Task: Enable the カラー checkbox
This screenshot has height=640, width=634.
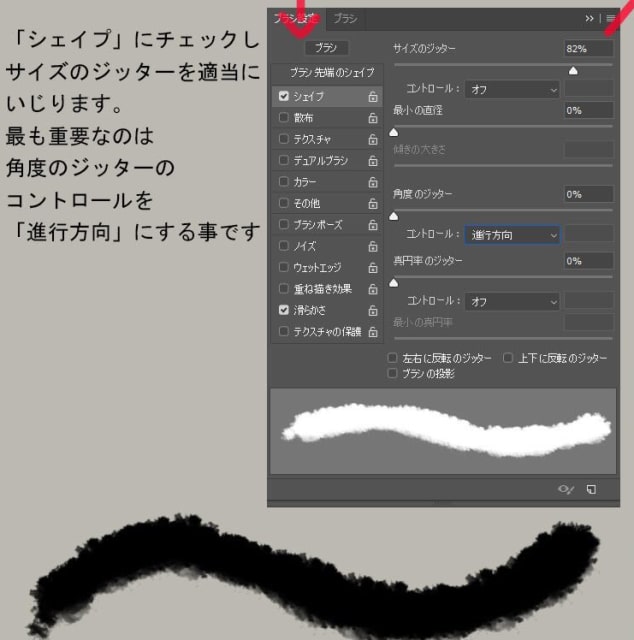Action: 284,182
